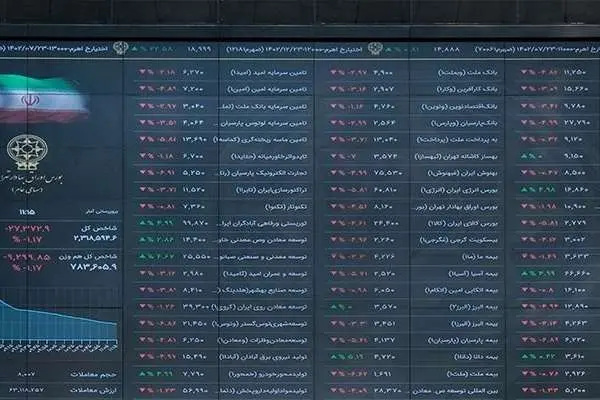
Task: Select بهنوش ایران (غبهنوش) name
Action: coord(463,173)
